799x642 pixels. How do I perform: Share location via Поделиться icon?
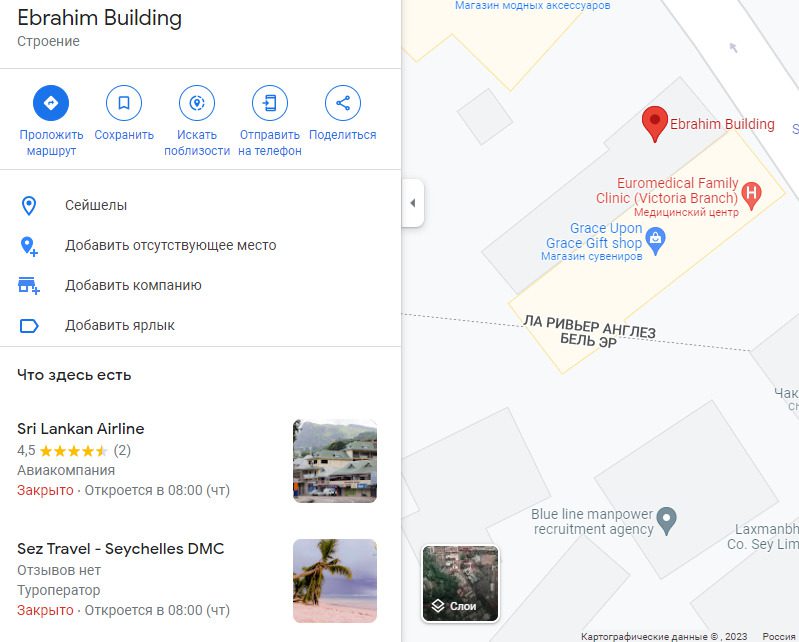[342, 103]
